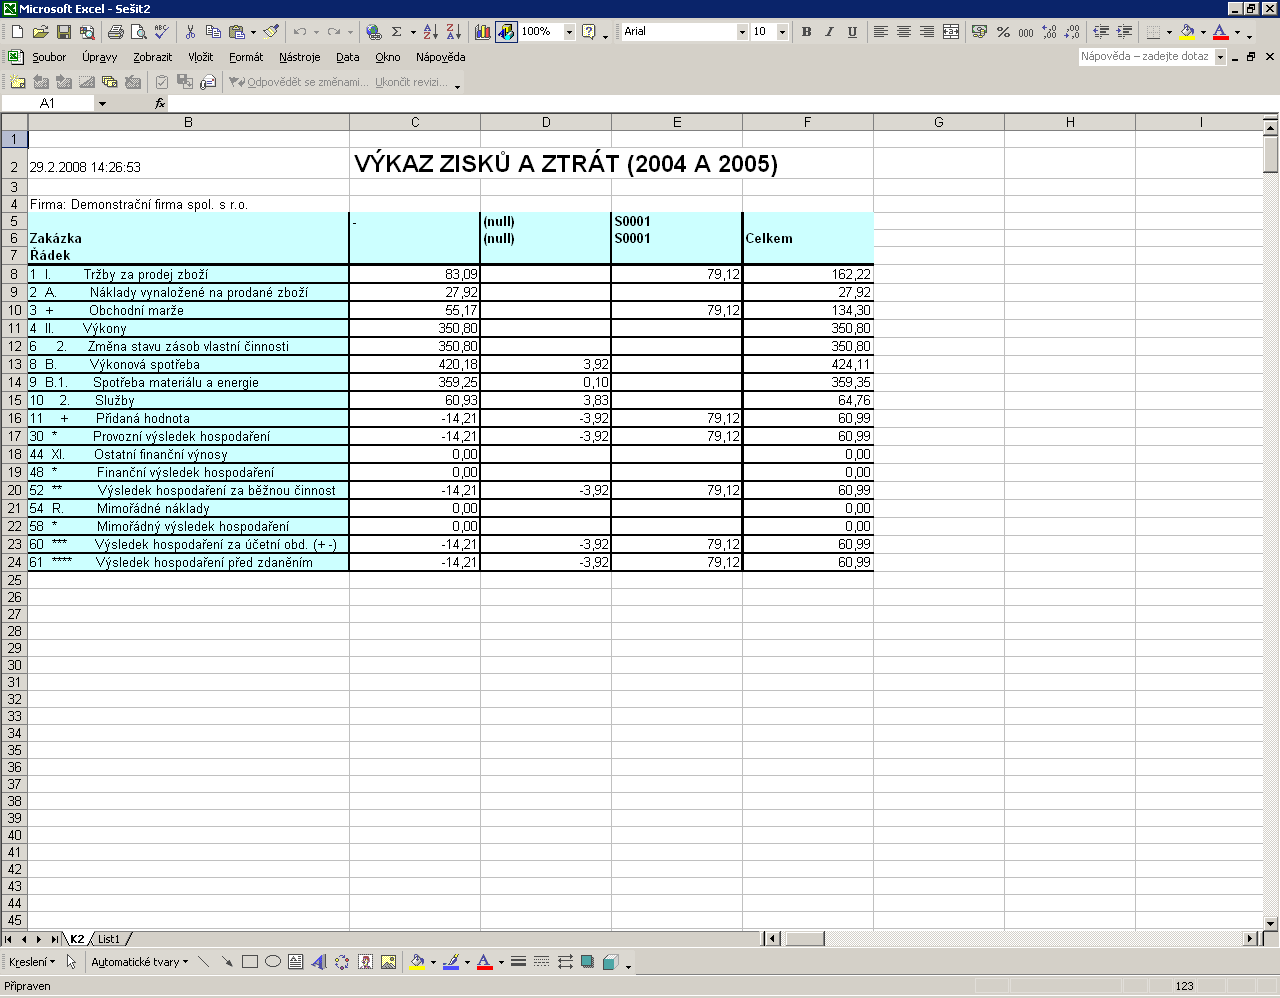This screenshot has height=998, width=1280.
Task: Select the Rectangle drawing tool
Action: (250, 962)
